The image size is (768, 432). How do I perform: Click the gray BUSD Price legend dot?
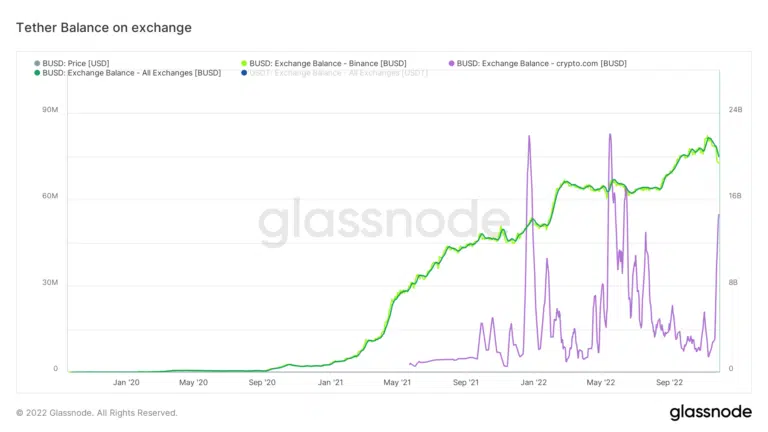click(38, 63)
